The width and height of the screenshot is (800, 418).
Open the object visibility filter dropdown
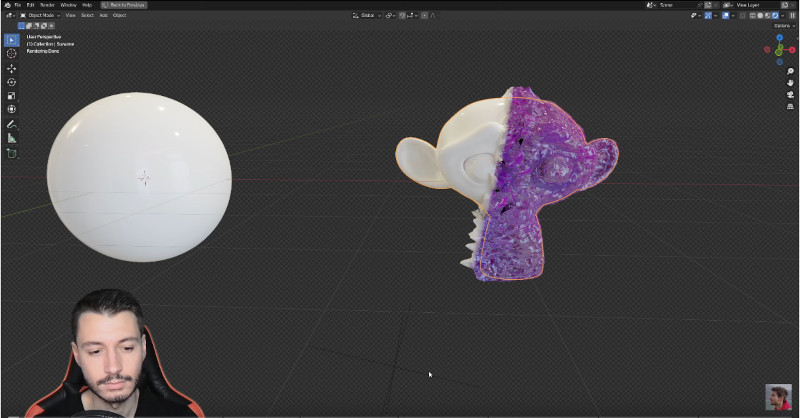(x=696, y=15)
